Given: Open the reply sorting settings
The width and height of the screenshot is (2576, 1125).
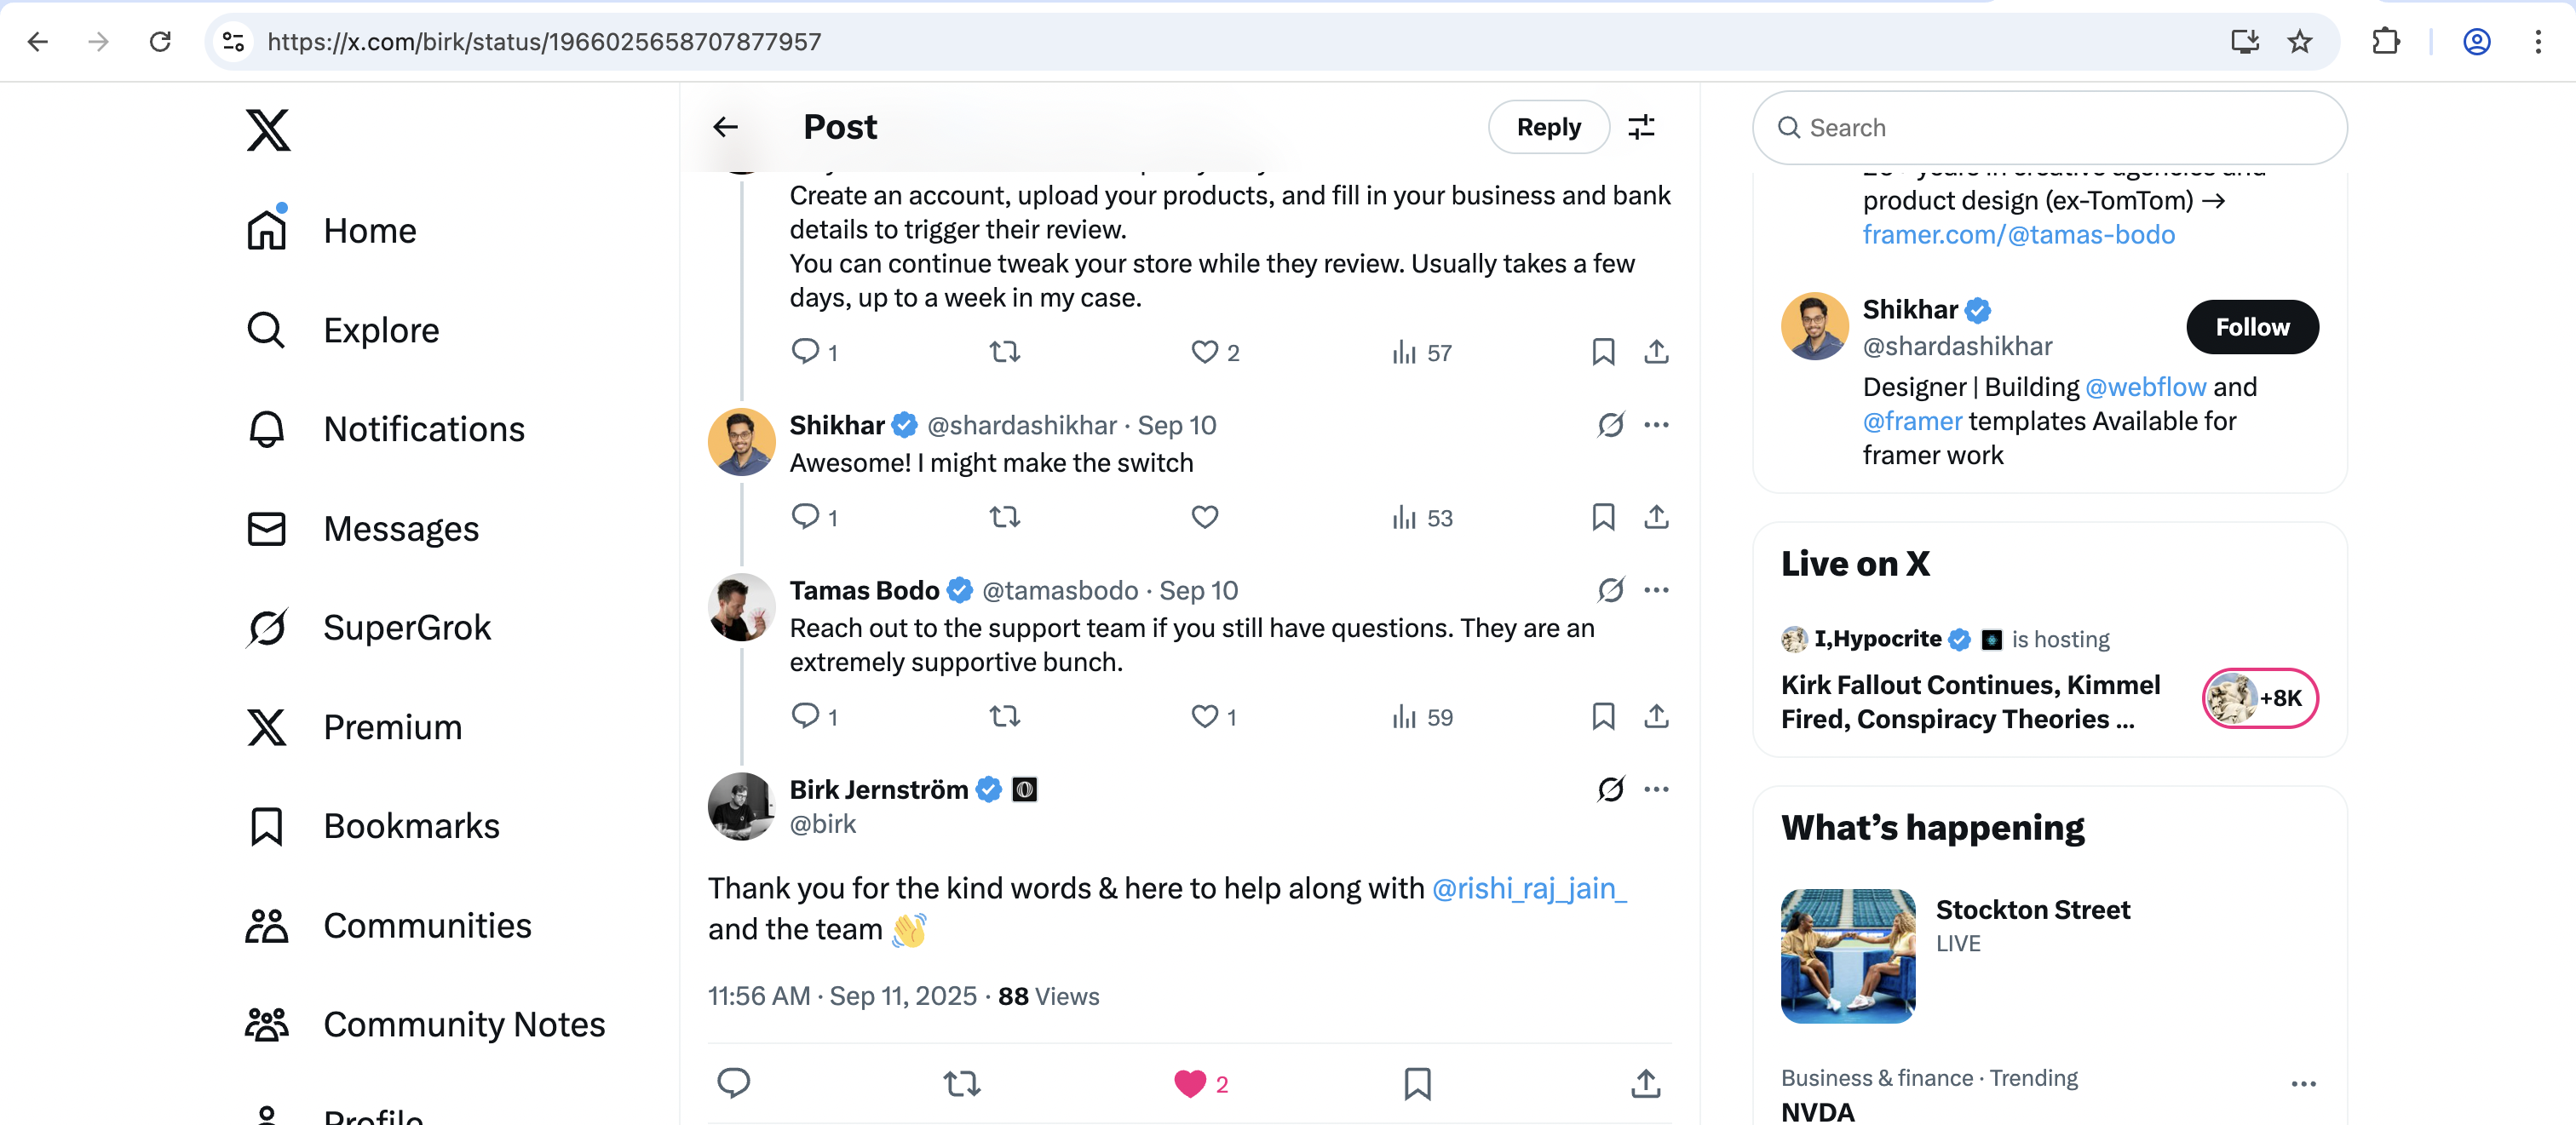Looking at the screenshot, I should coord(1643,127).
